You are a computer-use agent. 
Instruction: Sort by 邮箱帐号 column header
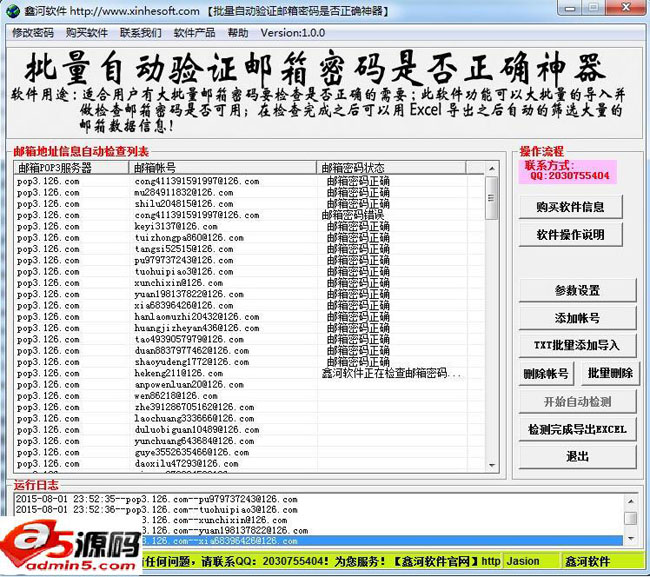[x=223, y=167]
